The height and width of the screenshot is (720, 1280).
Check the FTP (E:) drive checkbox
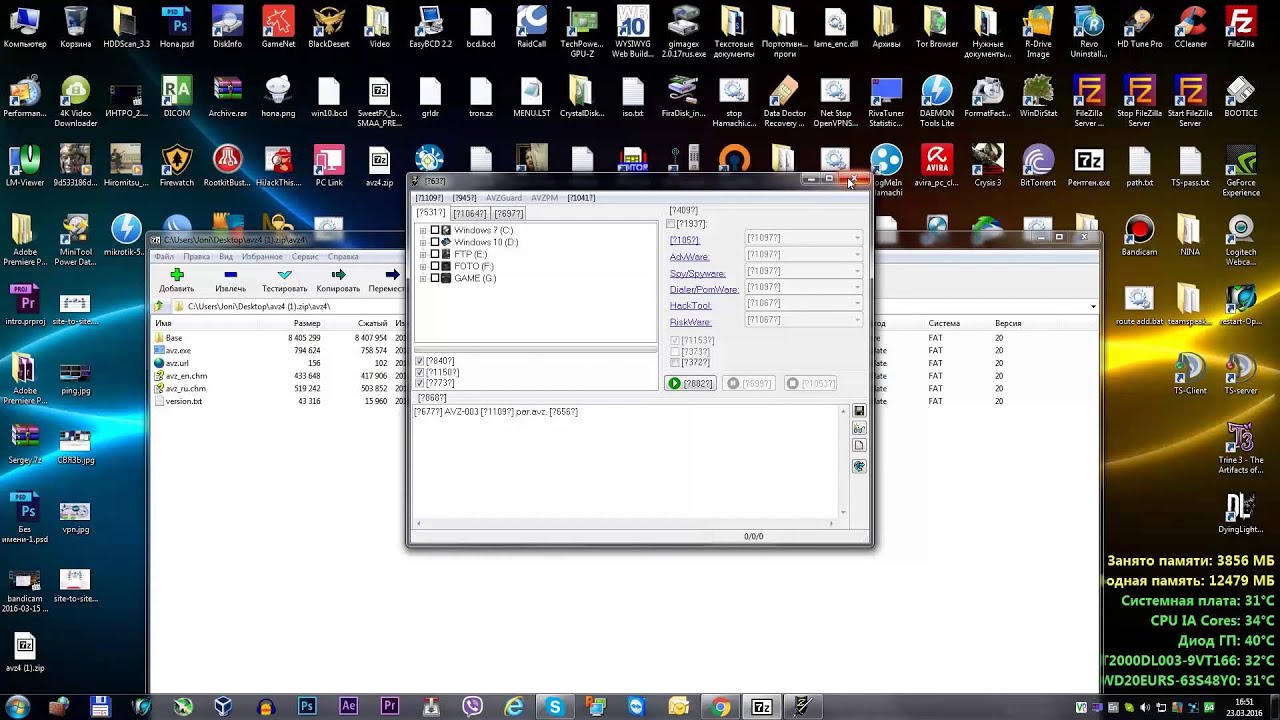pyautogui.click(x=435, y=254)
